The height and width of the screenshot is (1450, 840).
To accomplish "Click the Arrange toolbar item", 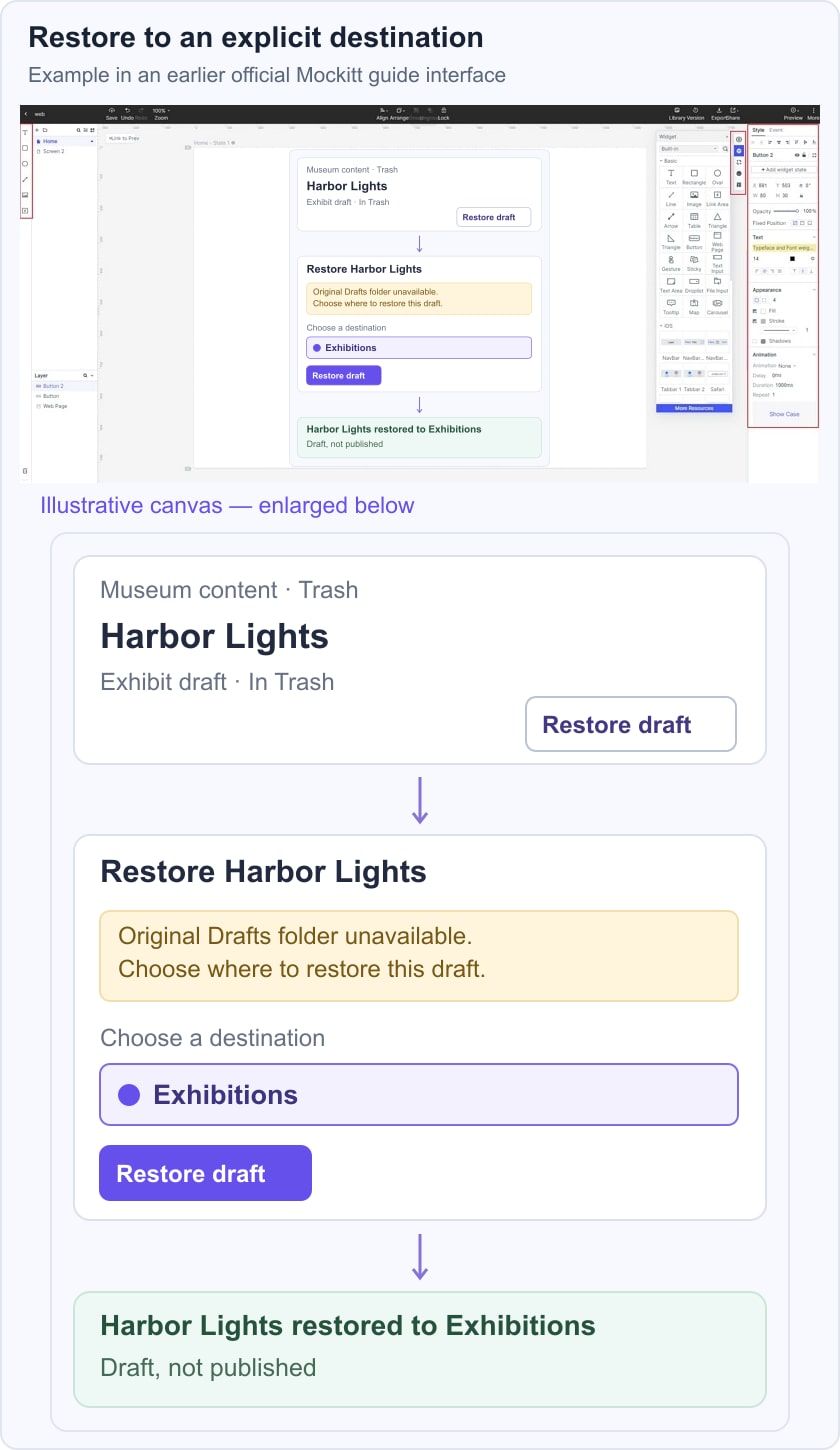I will tap(399, 113).
